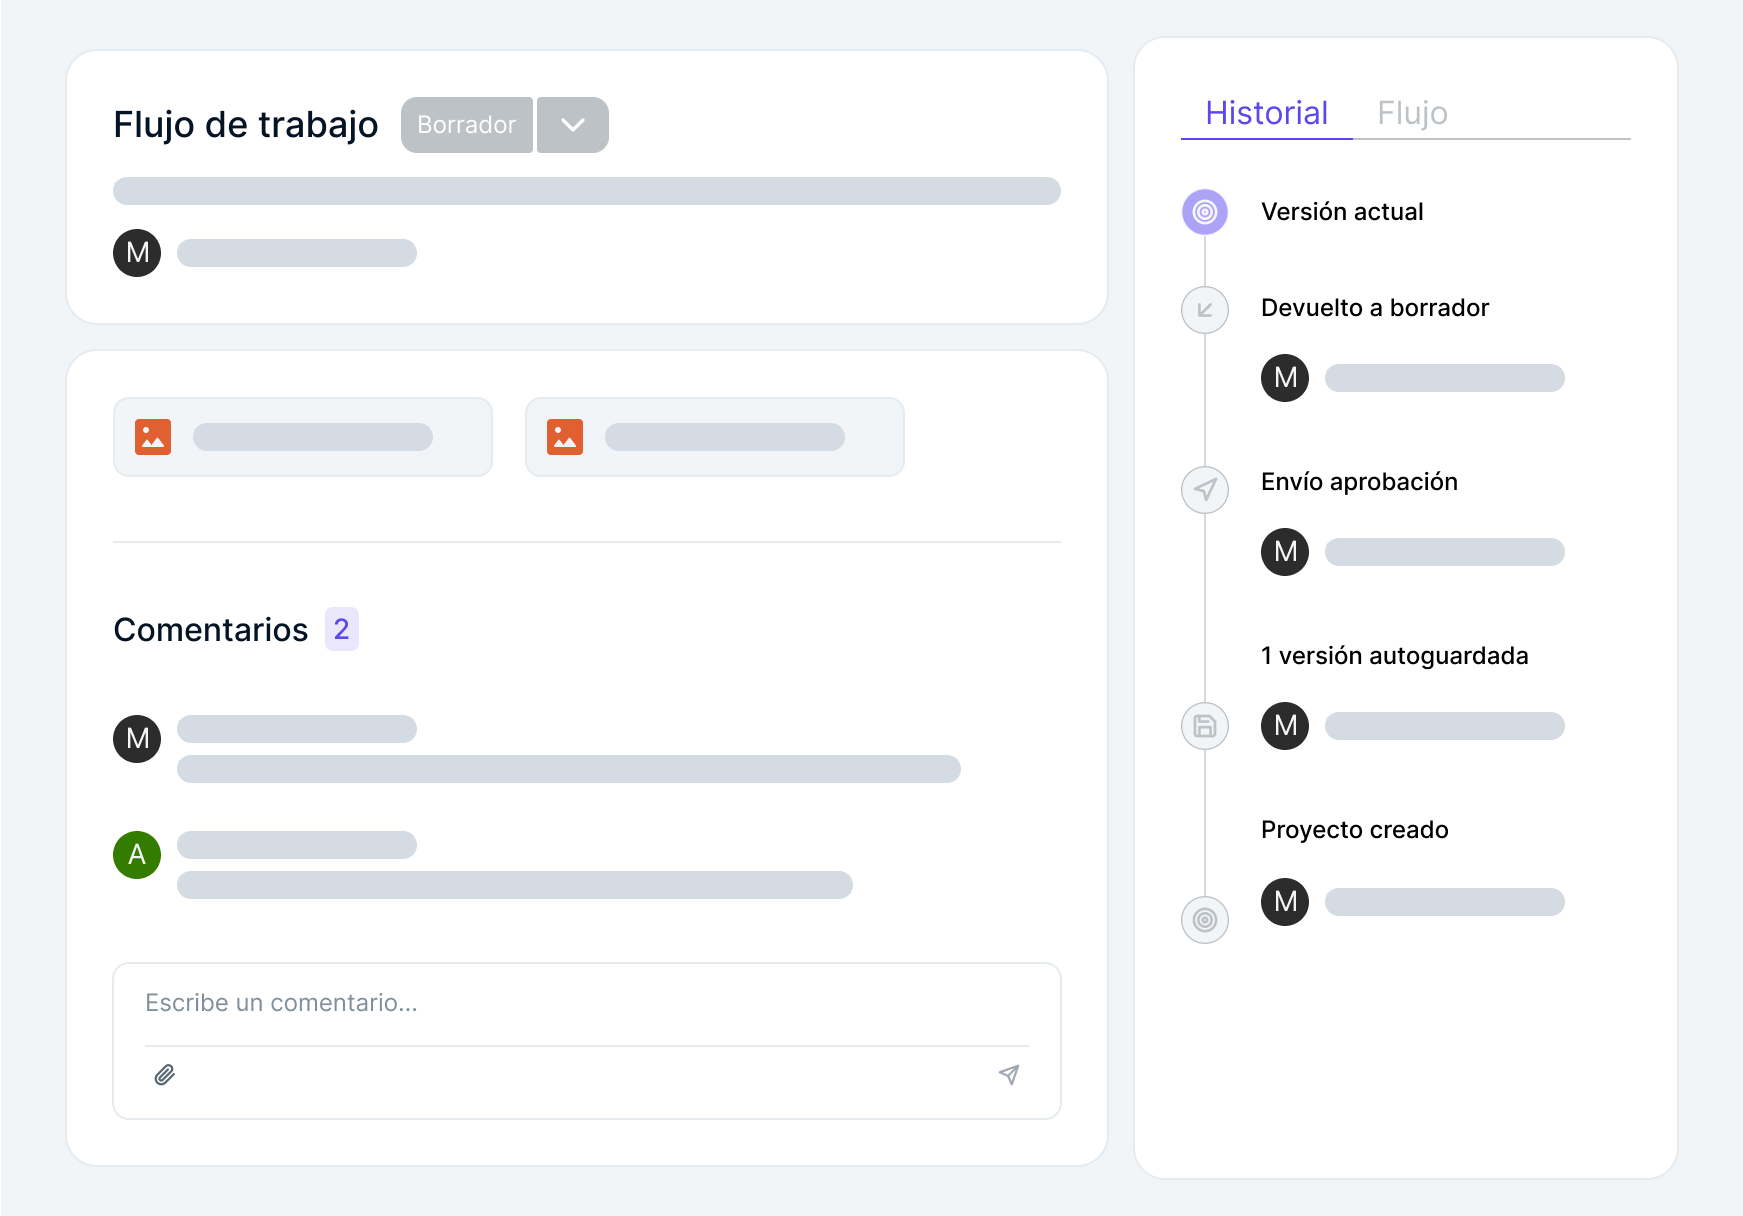
Task: Switch to the Flujo tab
Action: tap(1412, 113)
